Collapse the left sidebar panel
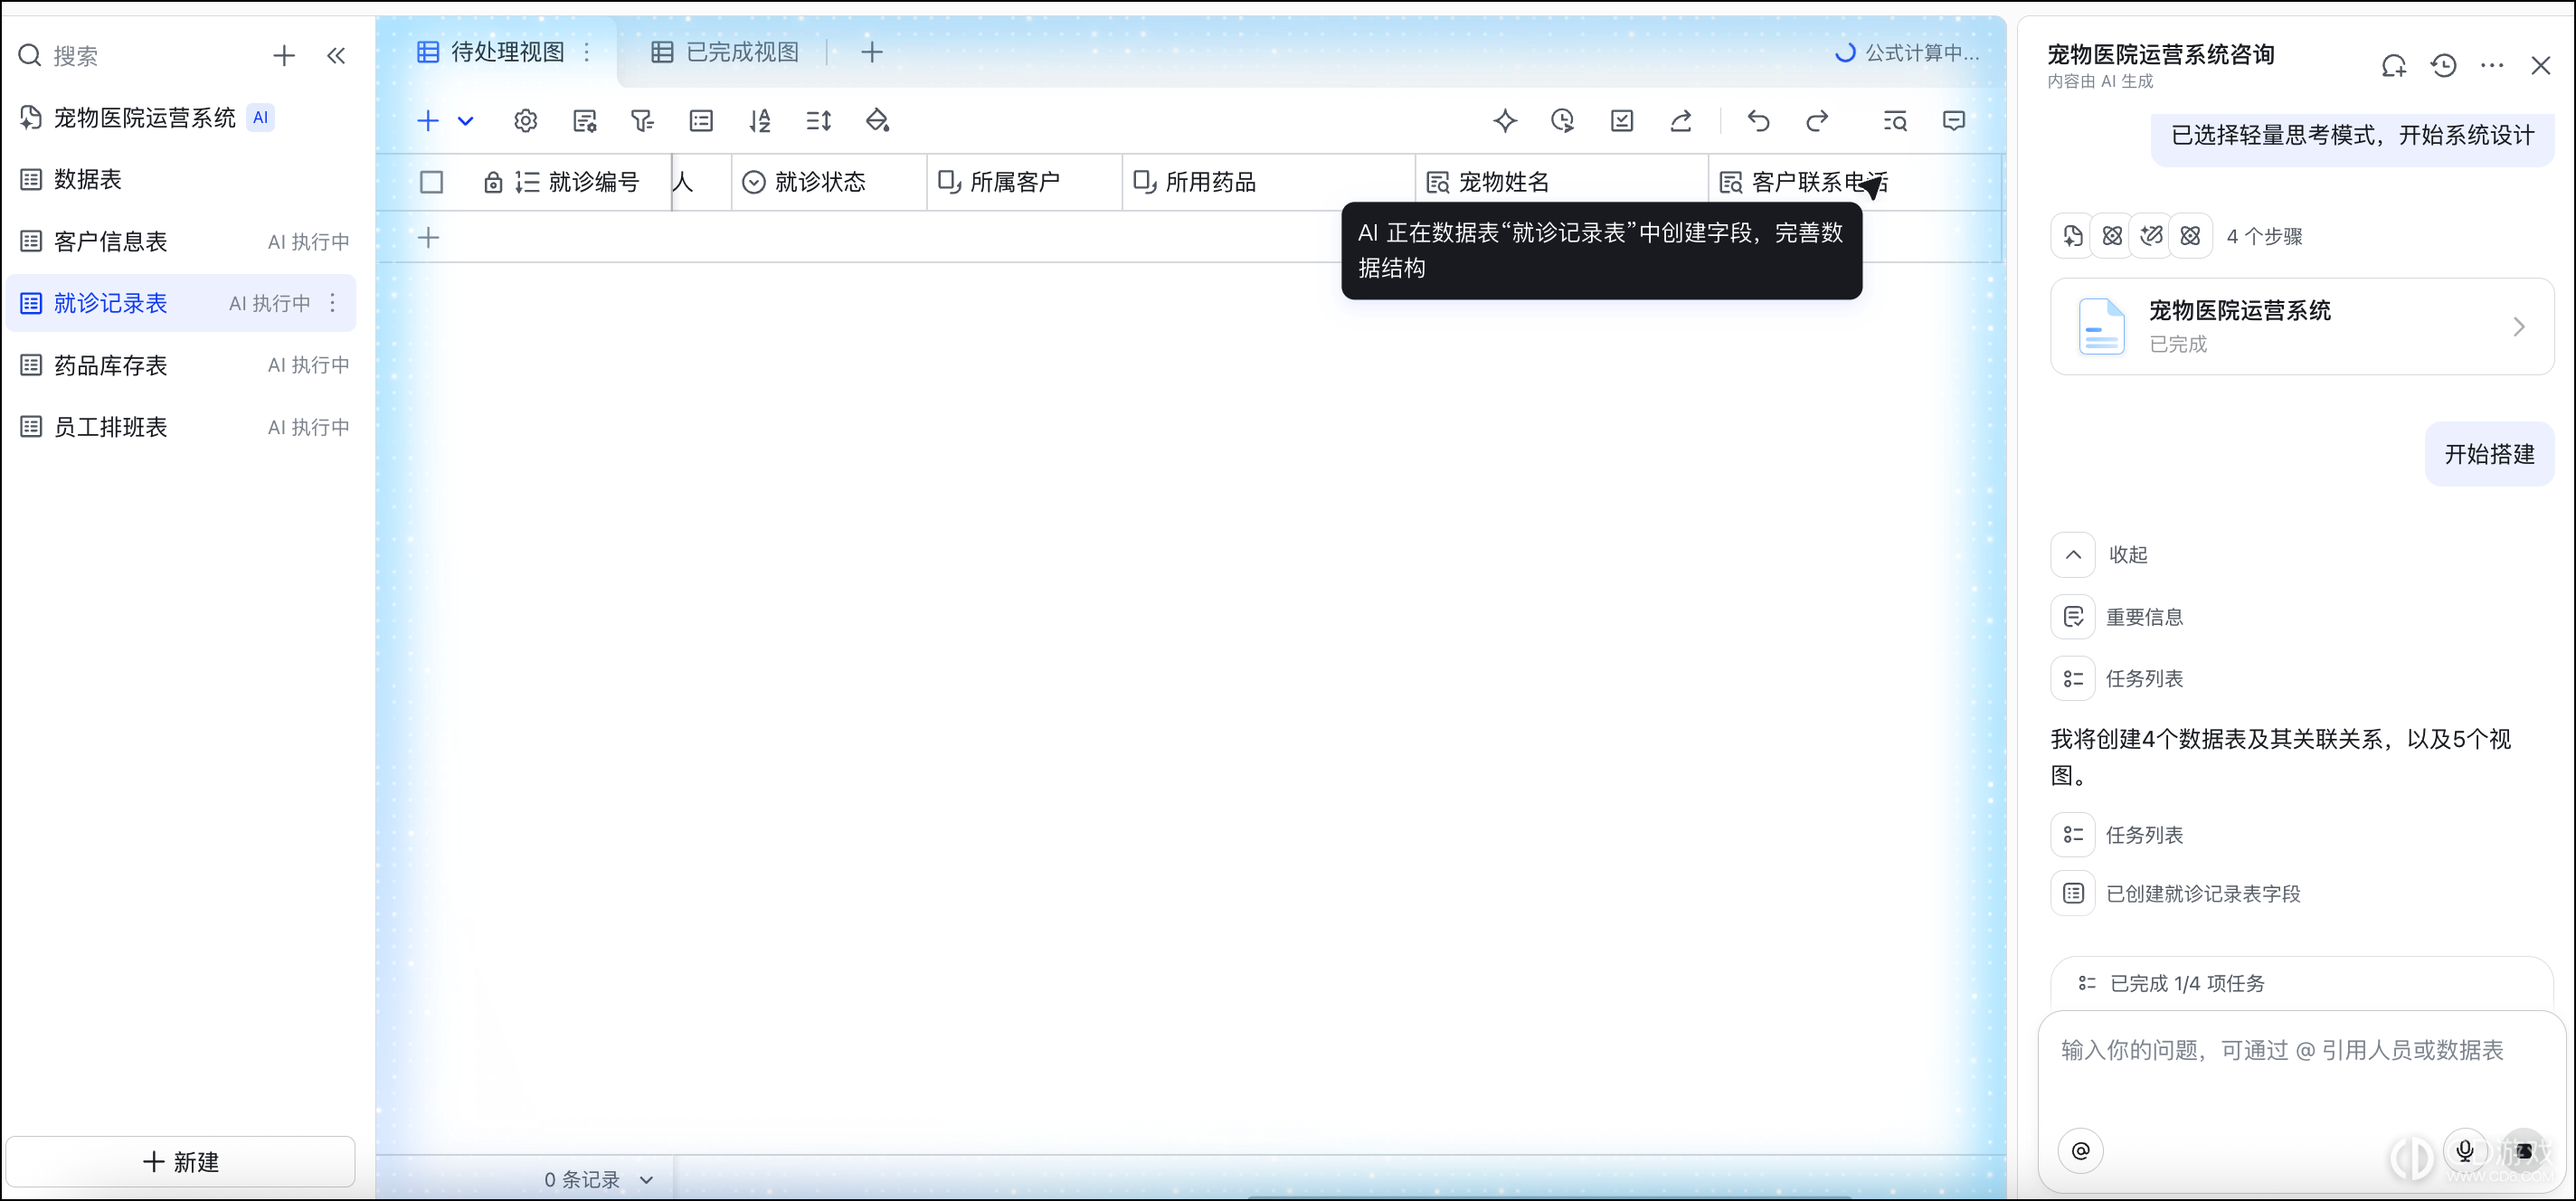This screenshot has width=2576, height=1201. point(337,55)
